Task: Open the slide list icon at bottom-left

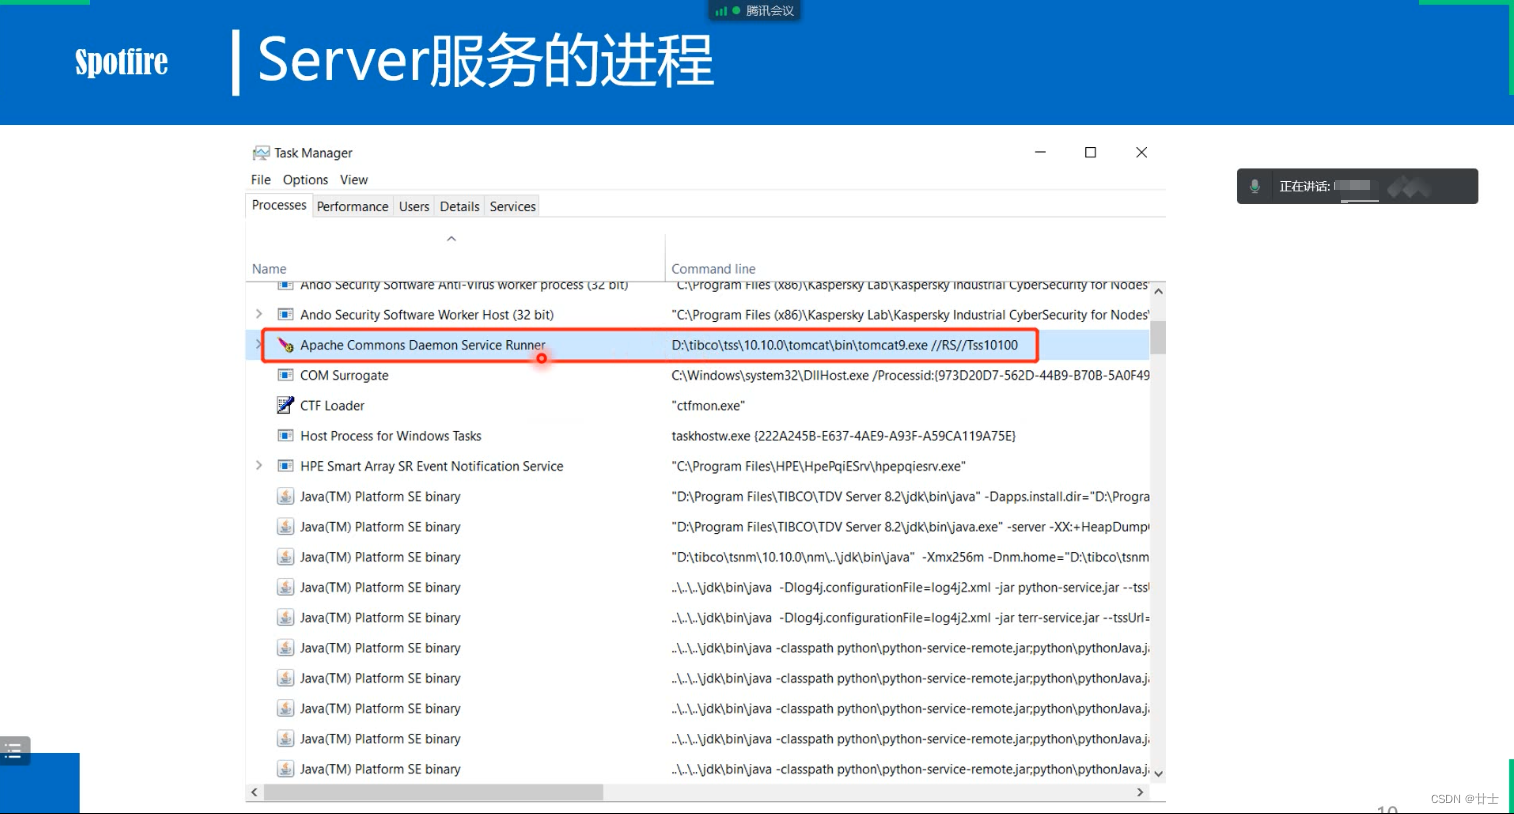Action: pos(14,750)
